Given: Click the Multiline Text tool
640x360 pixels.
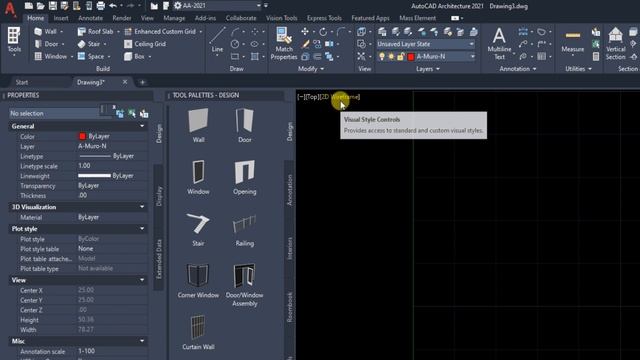Looking at the screenshot, I should click(499, 43).
